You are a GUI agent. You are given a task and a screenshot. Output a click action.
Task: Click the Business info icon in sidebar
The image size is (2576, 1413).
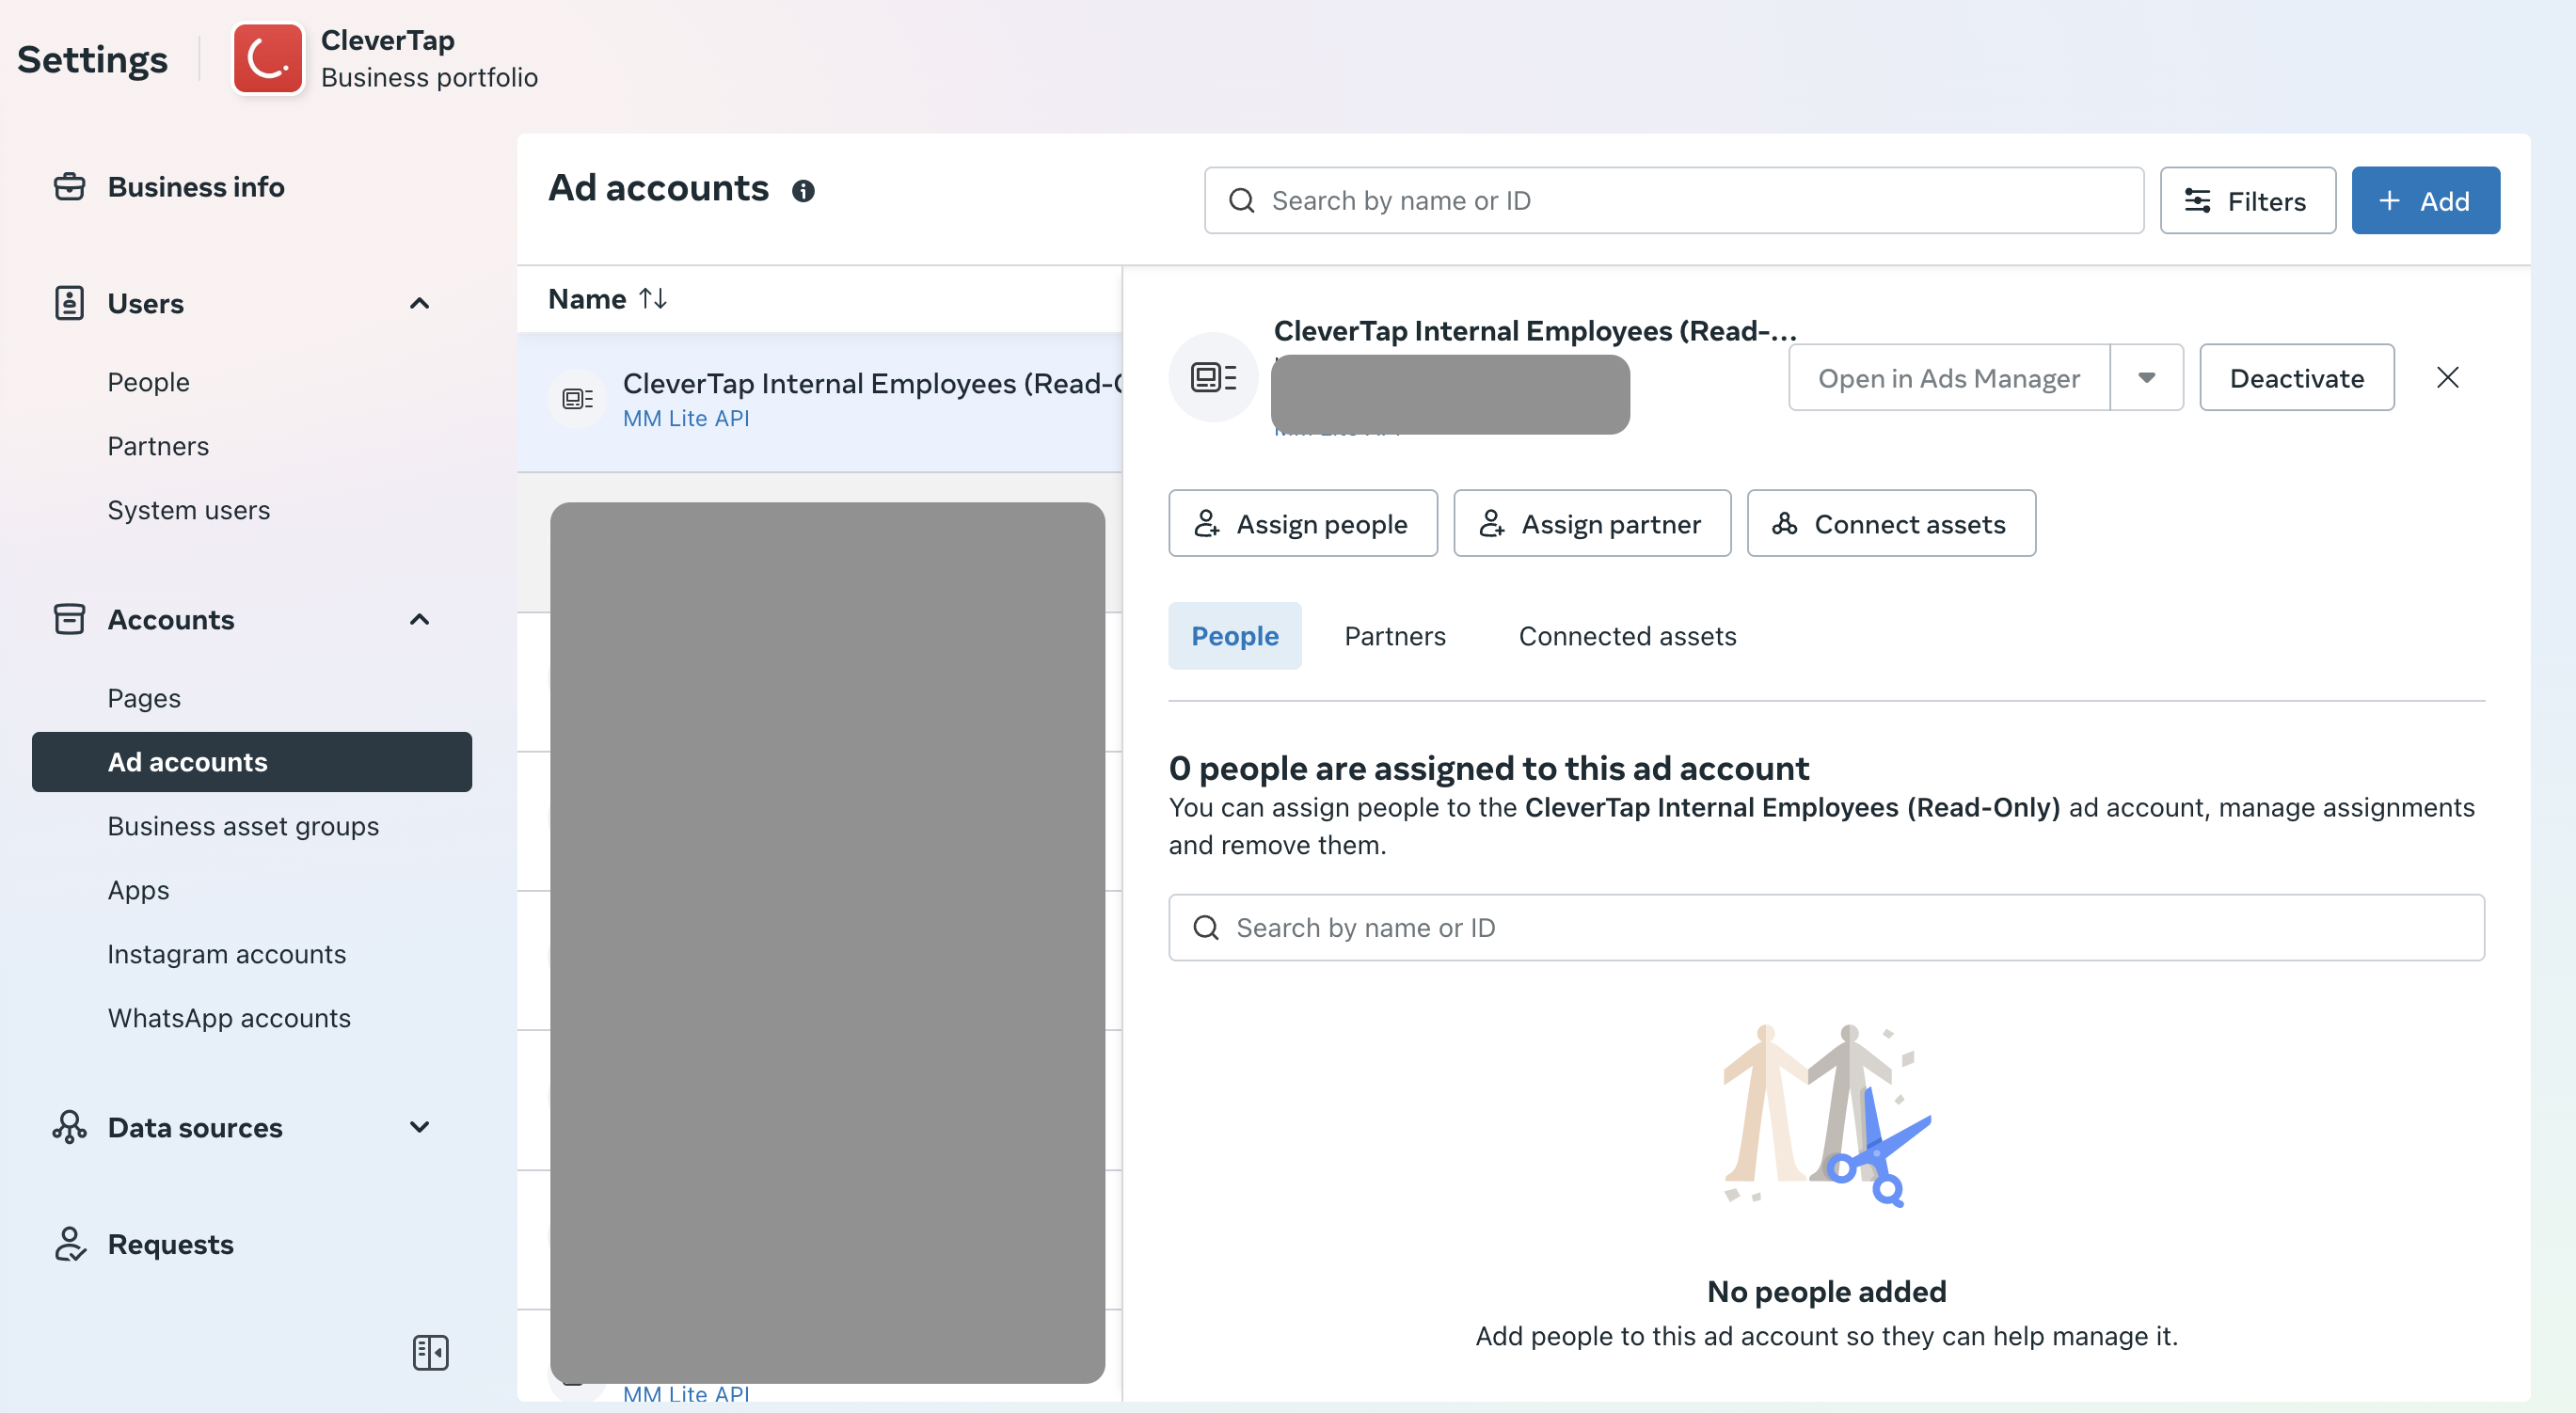[69, 186]
